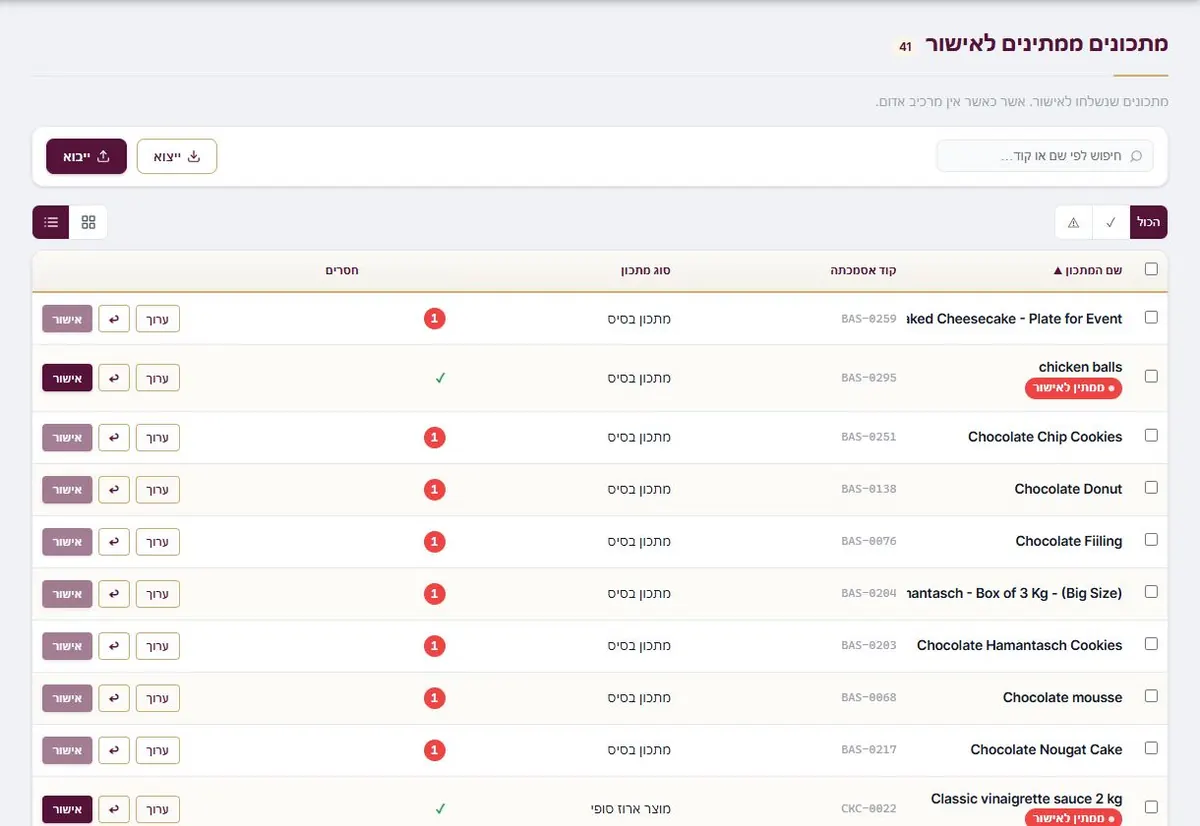Click return arrow icon for chicken balls
This screenshot has height=826, width=1200.
click(114, 378)
